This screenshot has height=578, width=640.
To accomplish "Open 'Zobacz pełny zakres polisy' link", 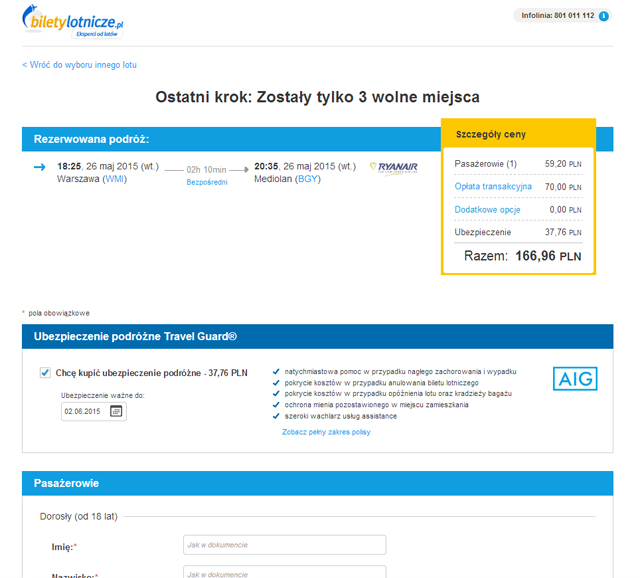I will (x=326, y=432).
